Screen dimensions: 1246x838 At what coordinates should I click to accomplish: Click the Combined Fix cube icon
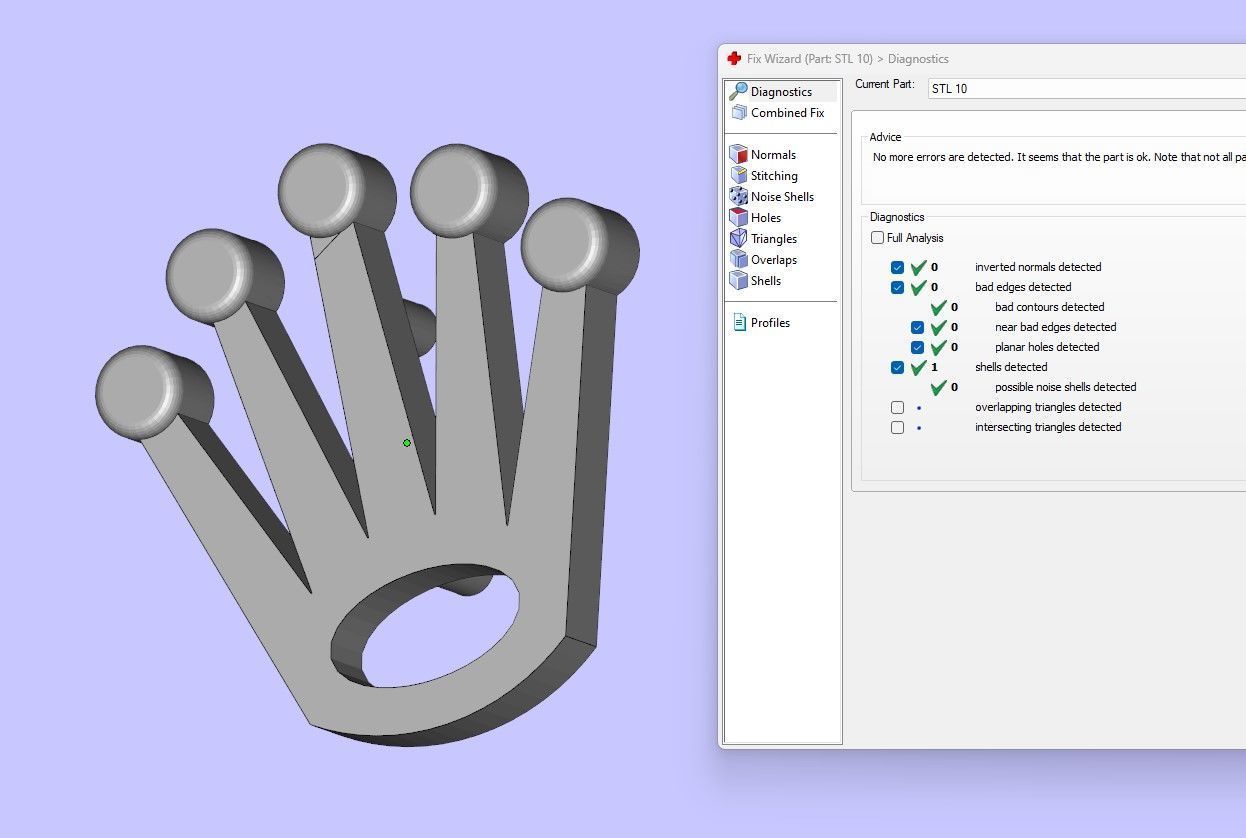click(738, 112)
